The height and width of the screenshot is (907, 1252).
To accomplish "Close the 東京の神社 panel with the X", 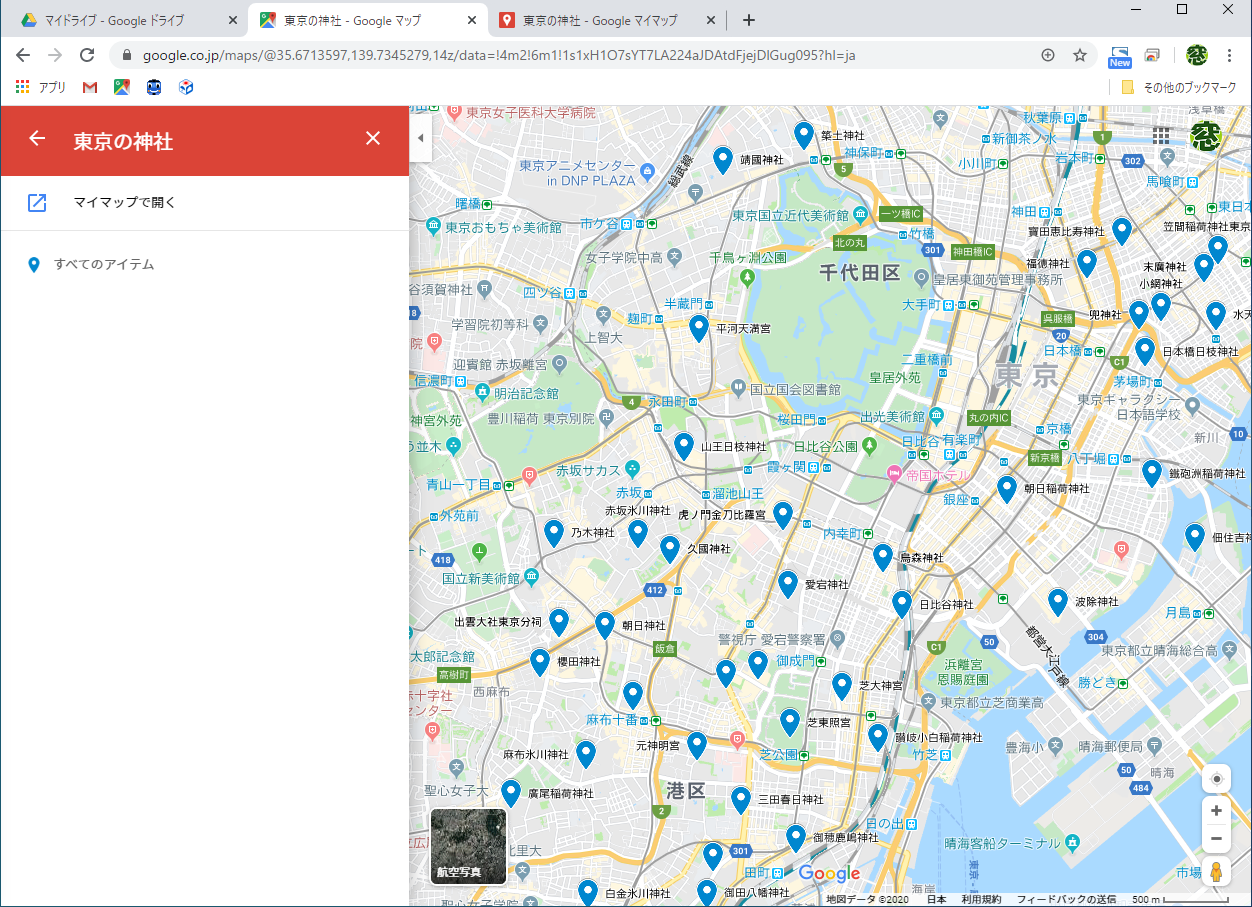I will (373, 138).
